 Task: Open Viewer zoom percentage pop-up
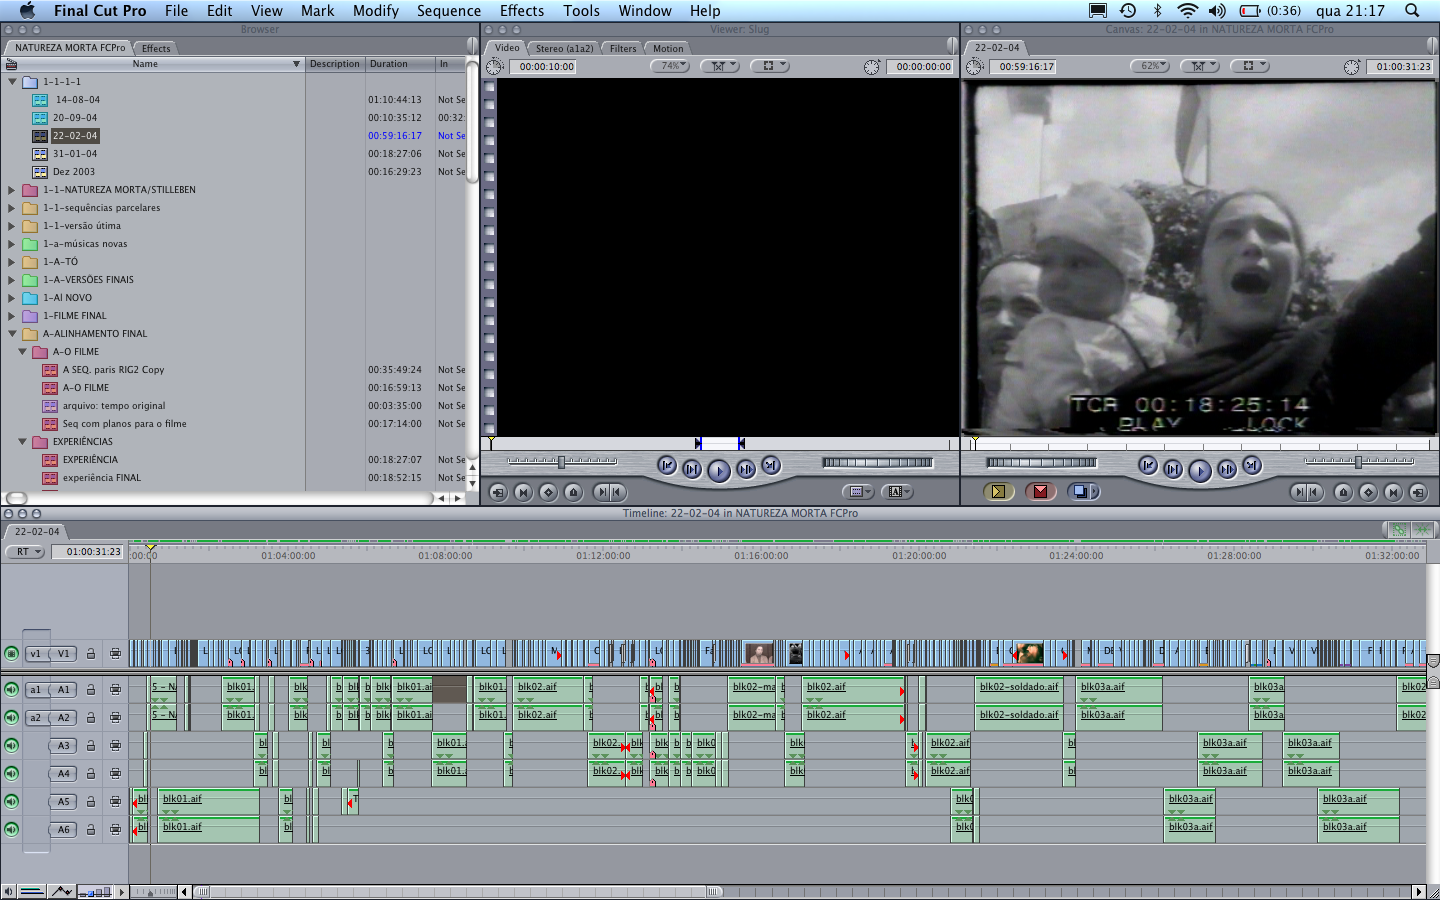click(x=670, y=66)
